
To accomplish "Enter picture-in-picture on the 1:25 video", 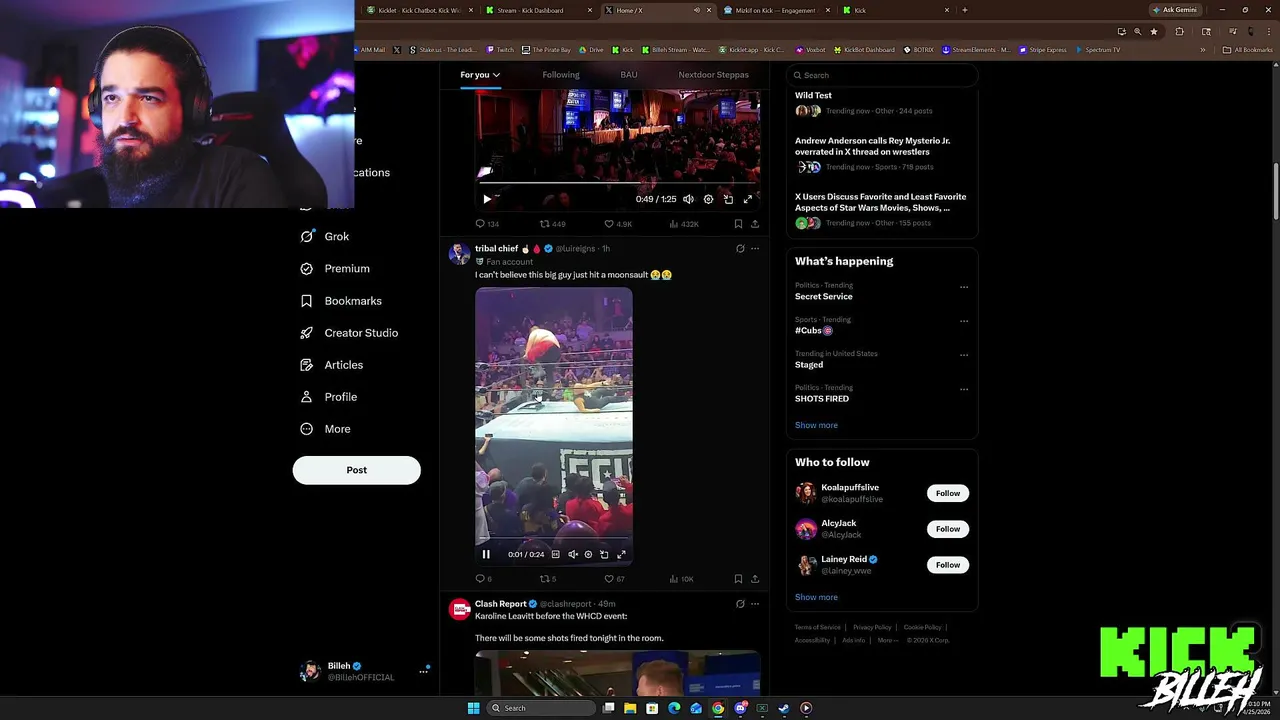I will [728, 199].
